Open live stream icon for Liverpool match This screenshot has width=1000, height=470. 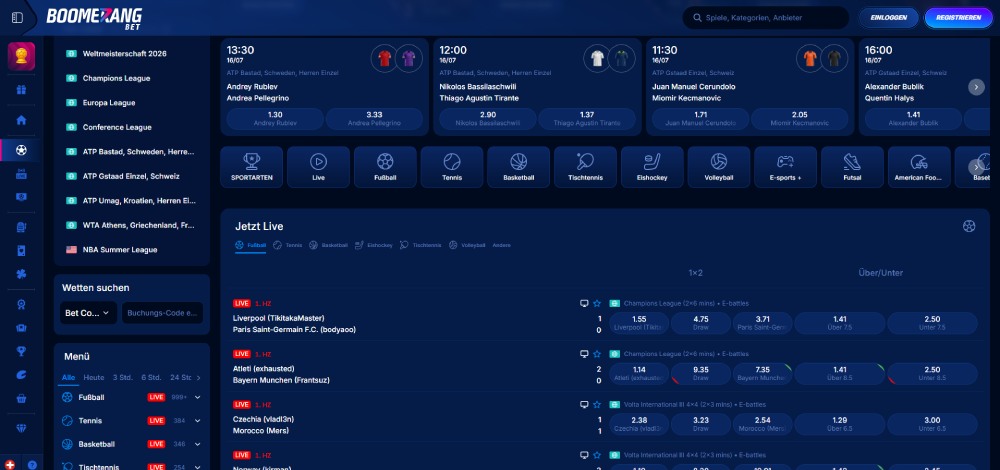tap(584, 304)
